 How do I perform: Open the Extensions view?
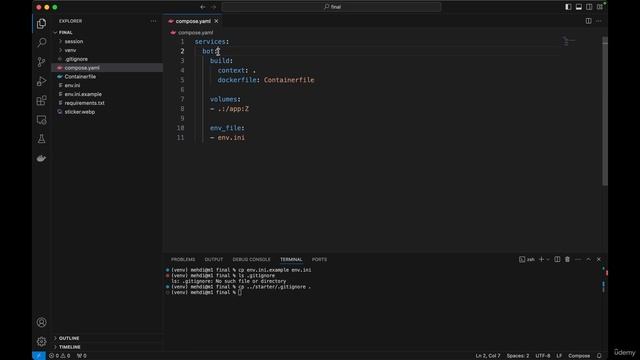(x=41, y=100)
